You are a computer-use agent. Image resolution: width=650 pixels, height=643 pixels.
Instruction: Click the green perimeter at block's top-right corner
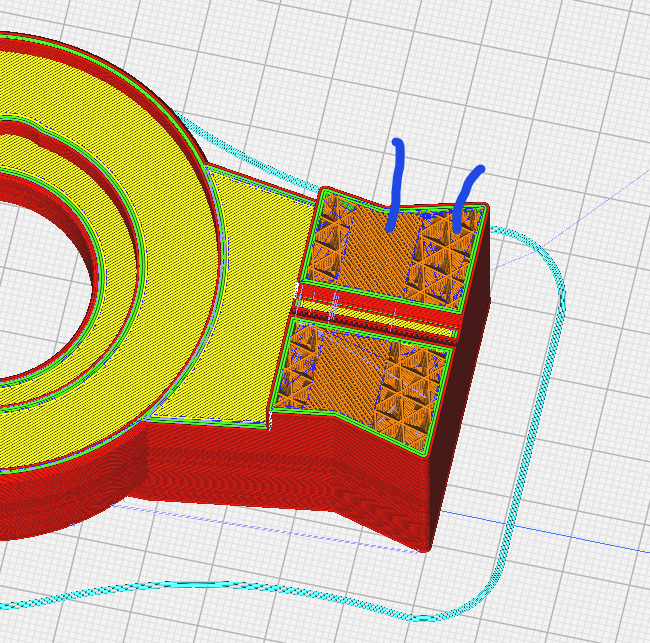[x=485, y=208]
